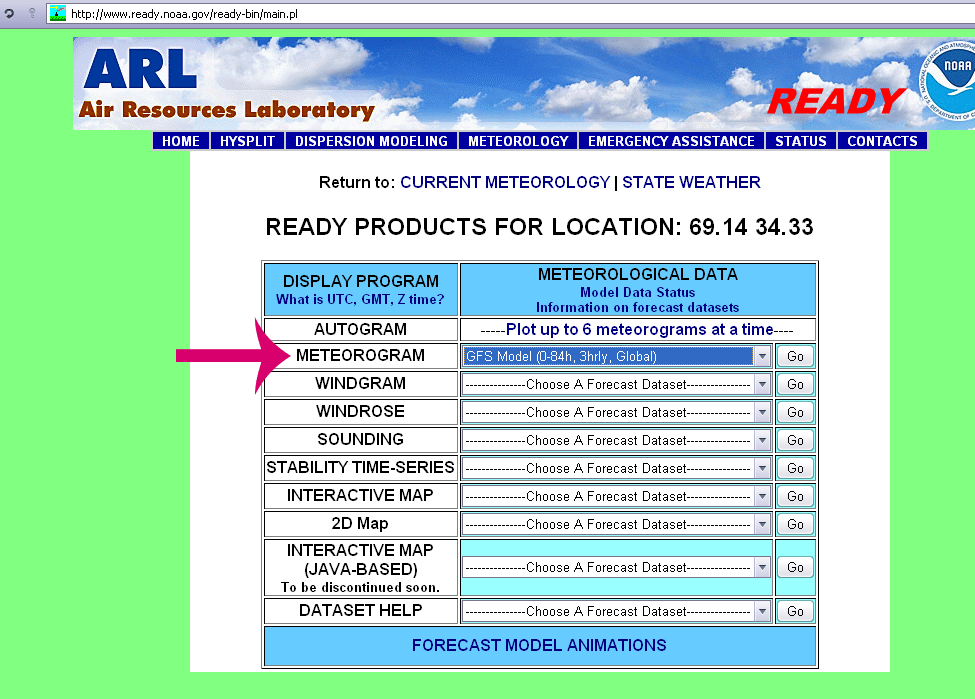Screen dimensions: 975x699
Task: Expand the STABILITY TIME-SERIES dataset dropdown
Action: 616,468
